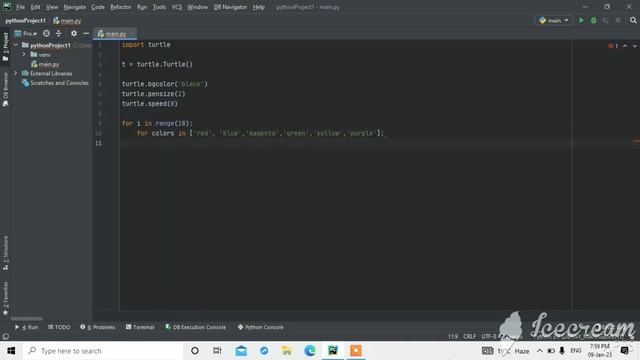This screenshot has width=640, height=360.
Task: Open the Windows Start menu
Action: pyautogui.click(x=11, y=351)
